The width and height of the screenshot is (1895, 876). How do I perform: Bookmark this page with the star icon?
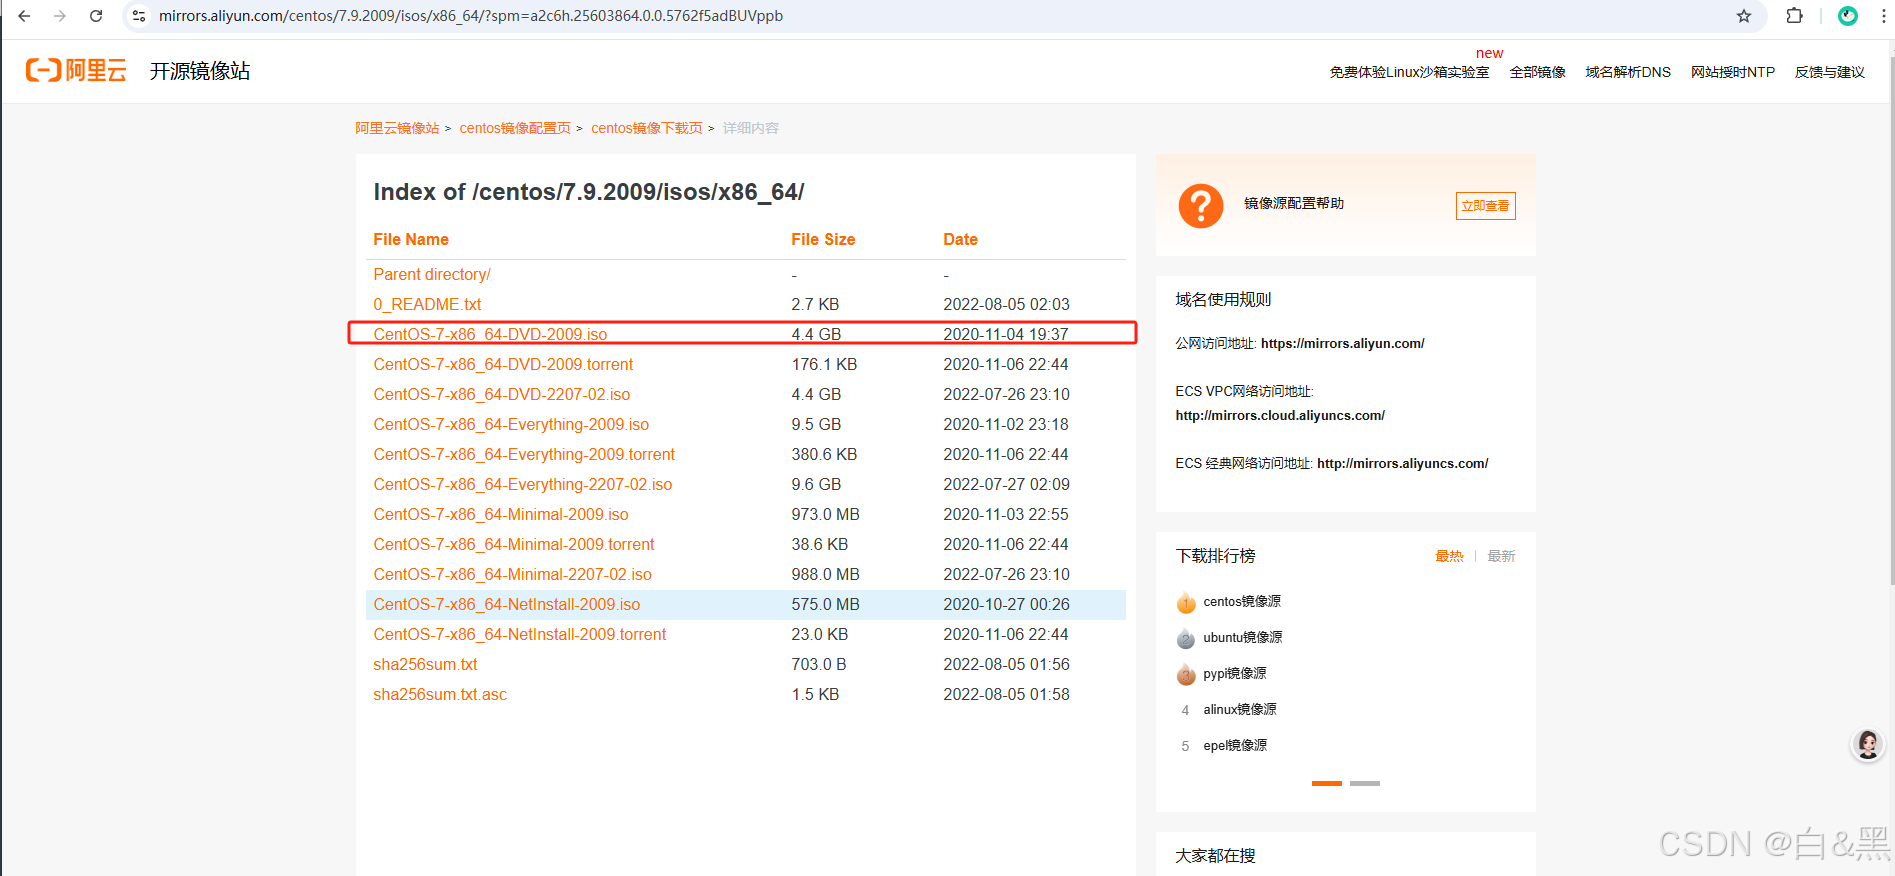(1744, 16)
